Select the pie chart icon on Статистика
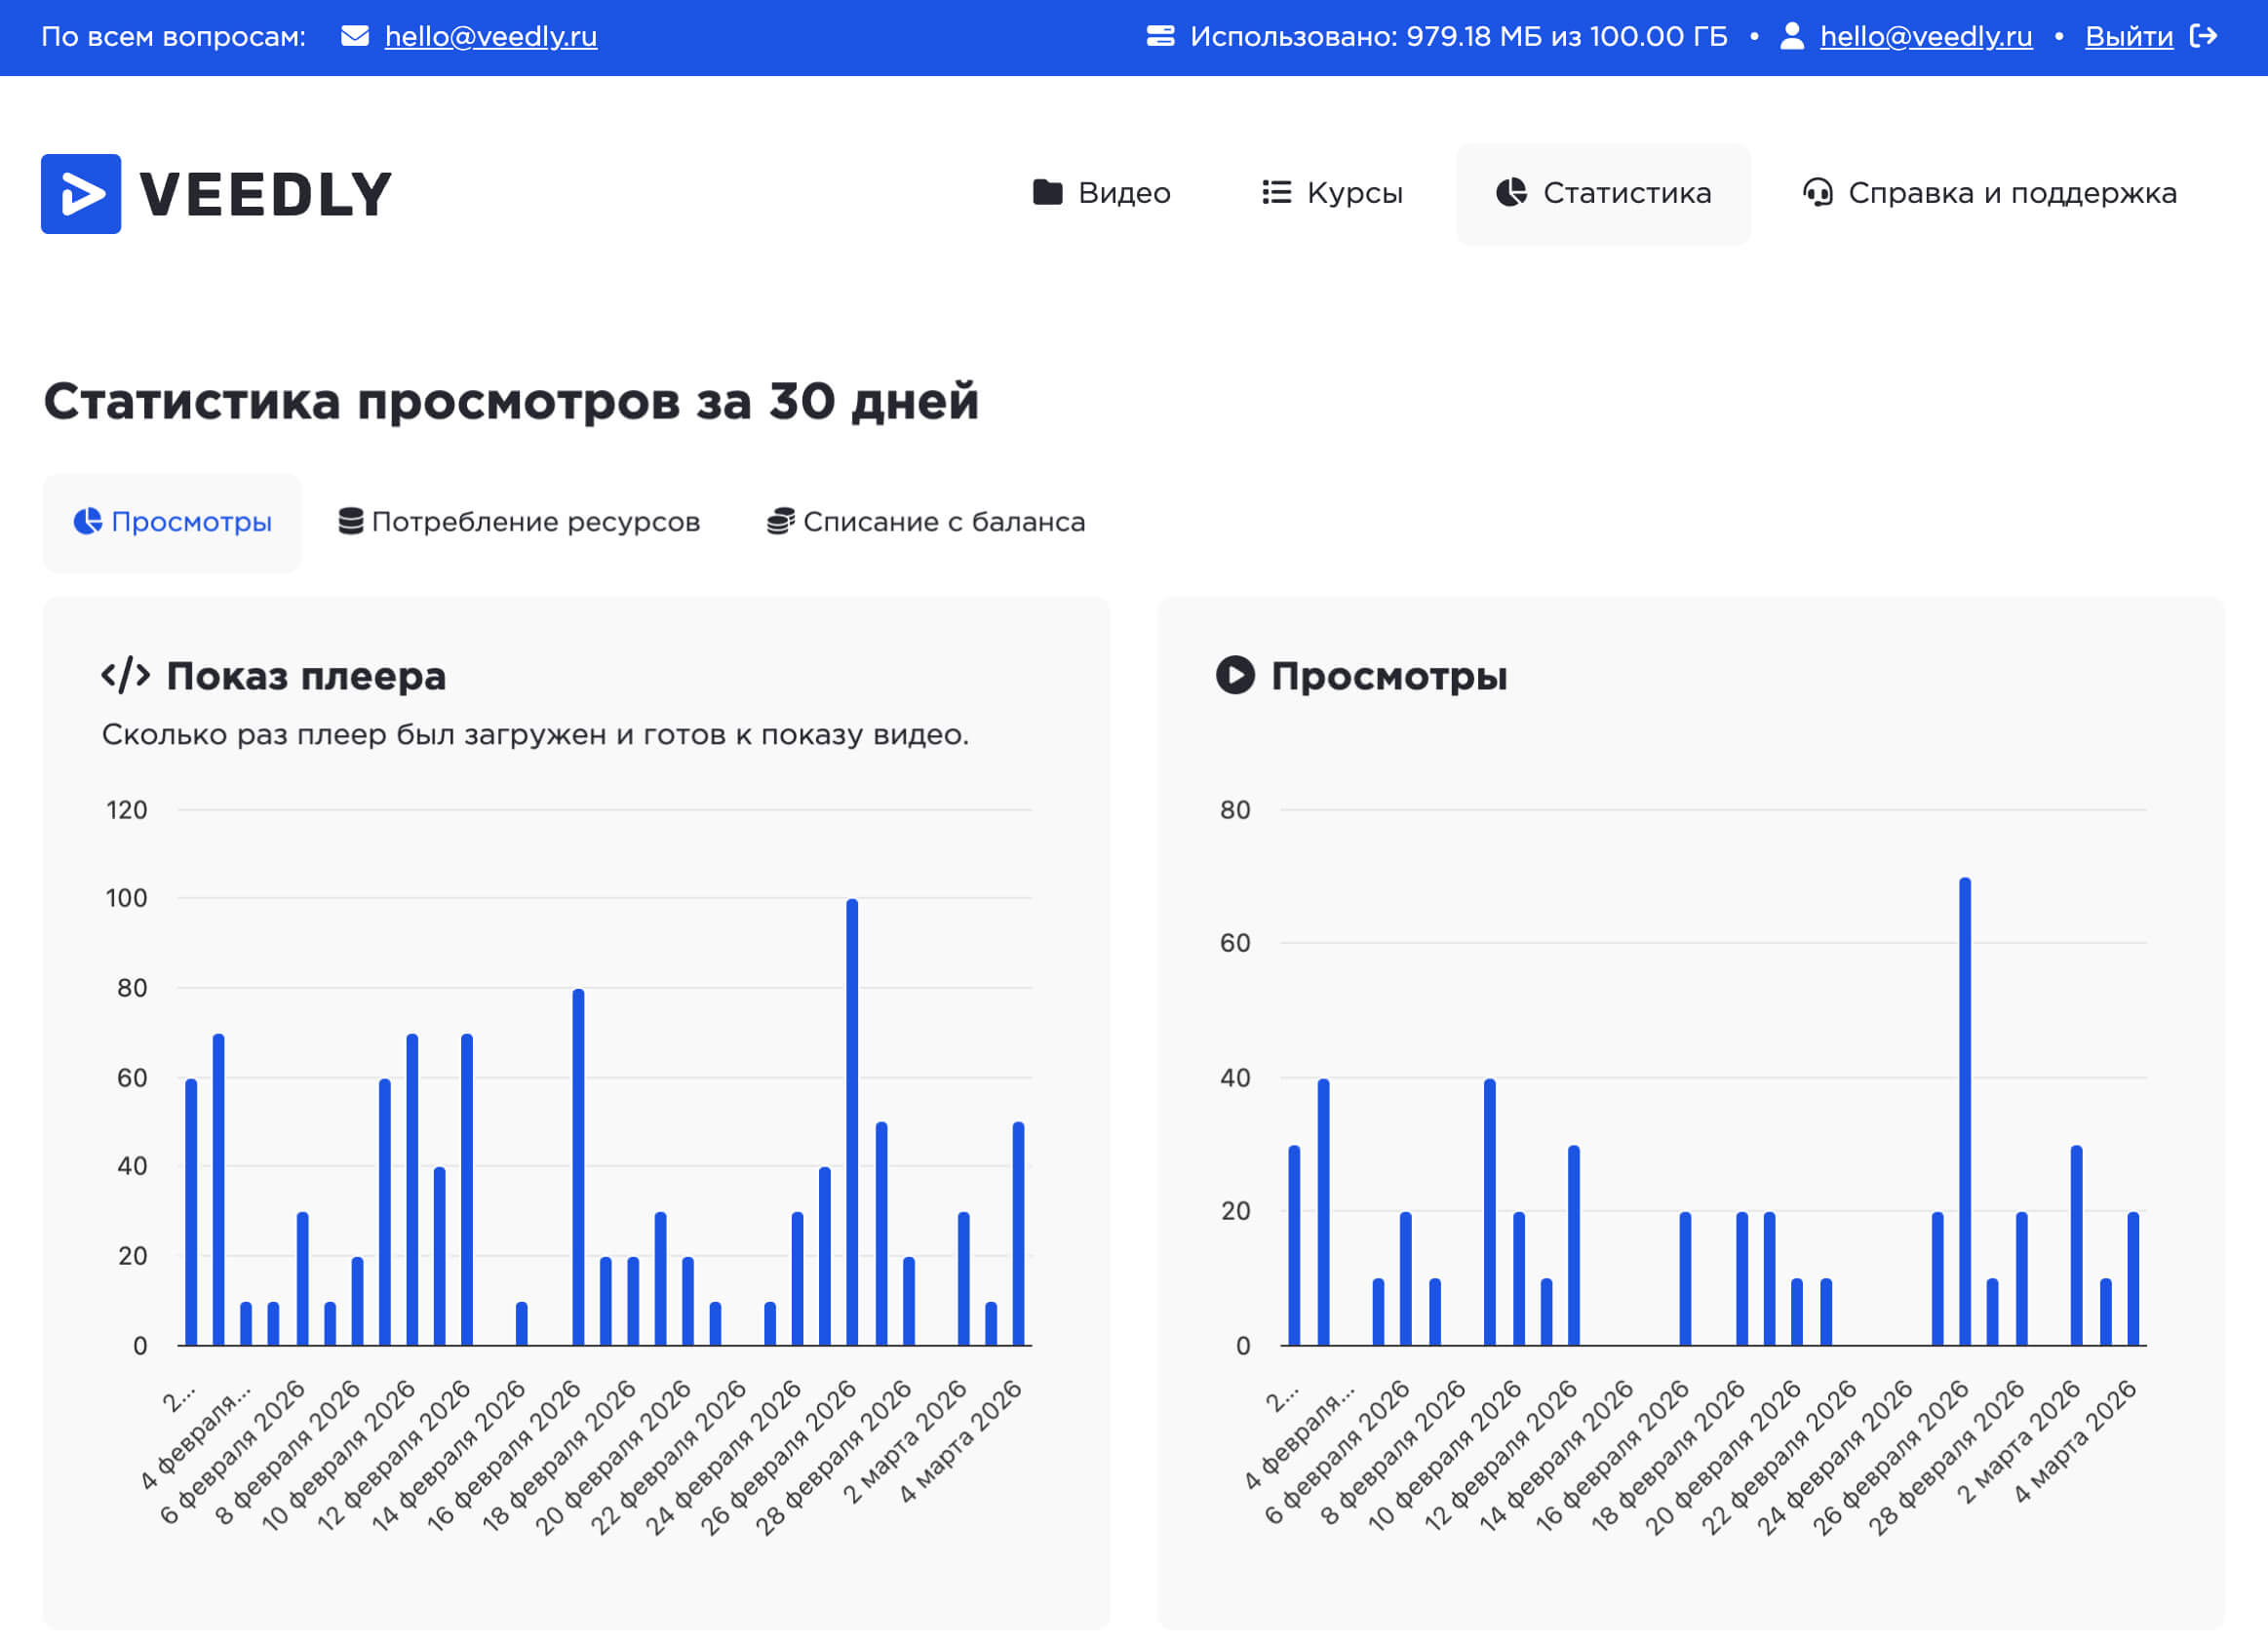This screenshot has width=2268, height=1646. tap(1512, 192)
